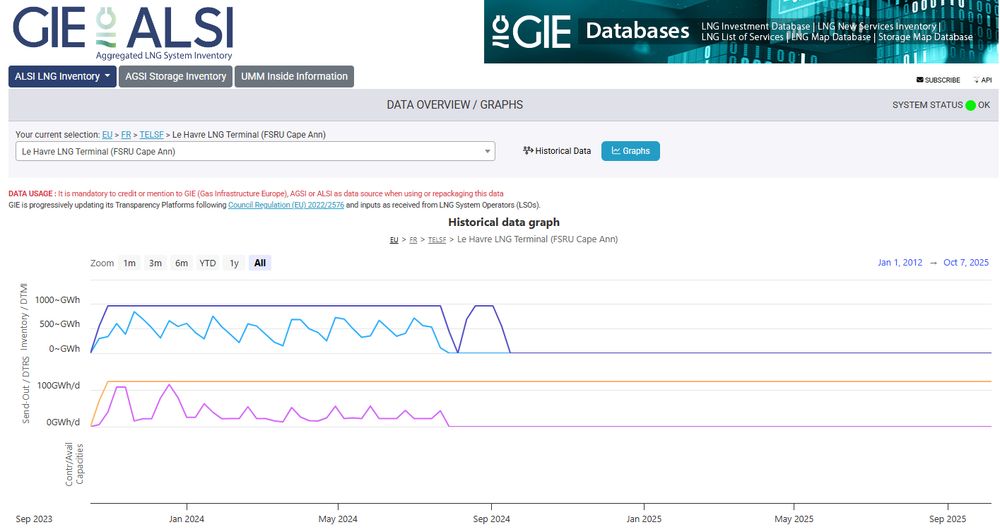Follow the EU breadcrumb in current selection
The height and width of the screenshot is (529, 1000).
click(107, 135)
